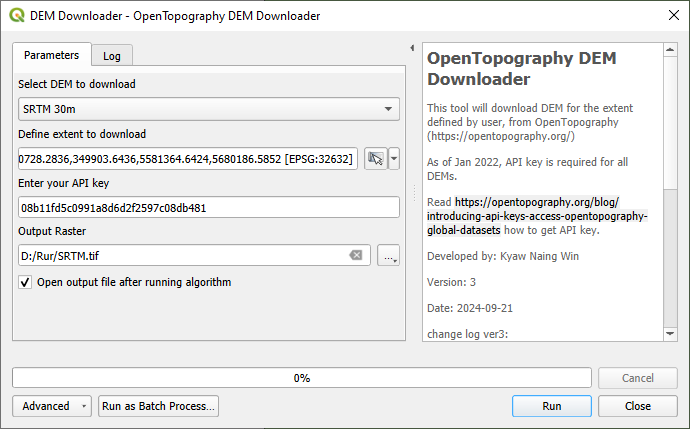Click the Output Raster path field
690x429 pixels.
[x=195, y=255]
